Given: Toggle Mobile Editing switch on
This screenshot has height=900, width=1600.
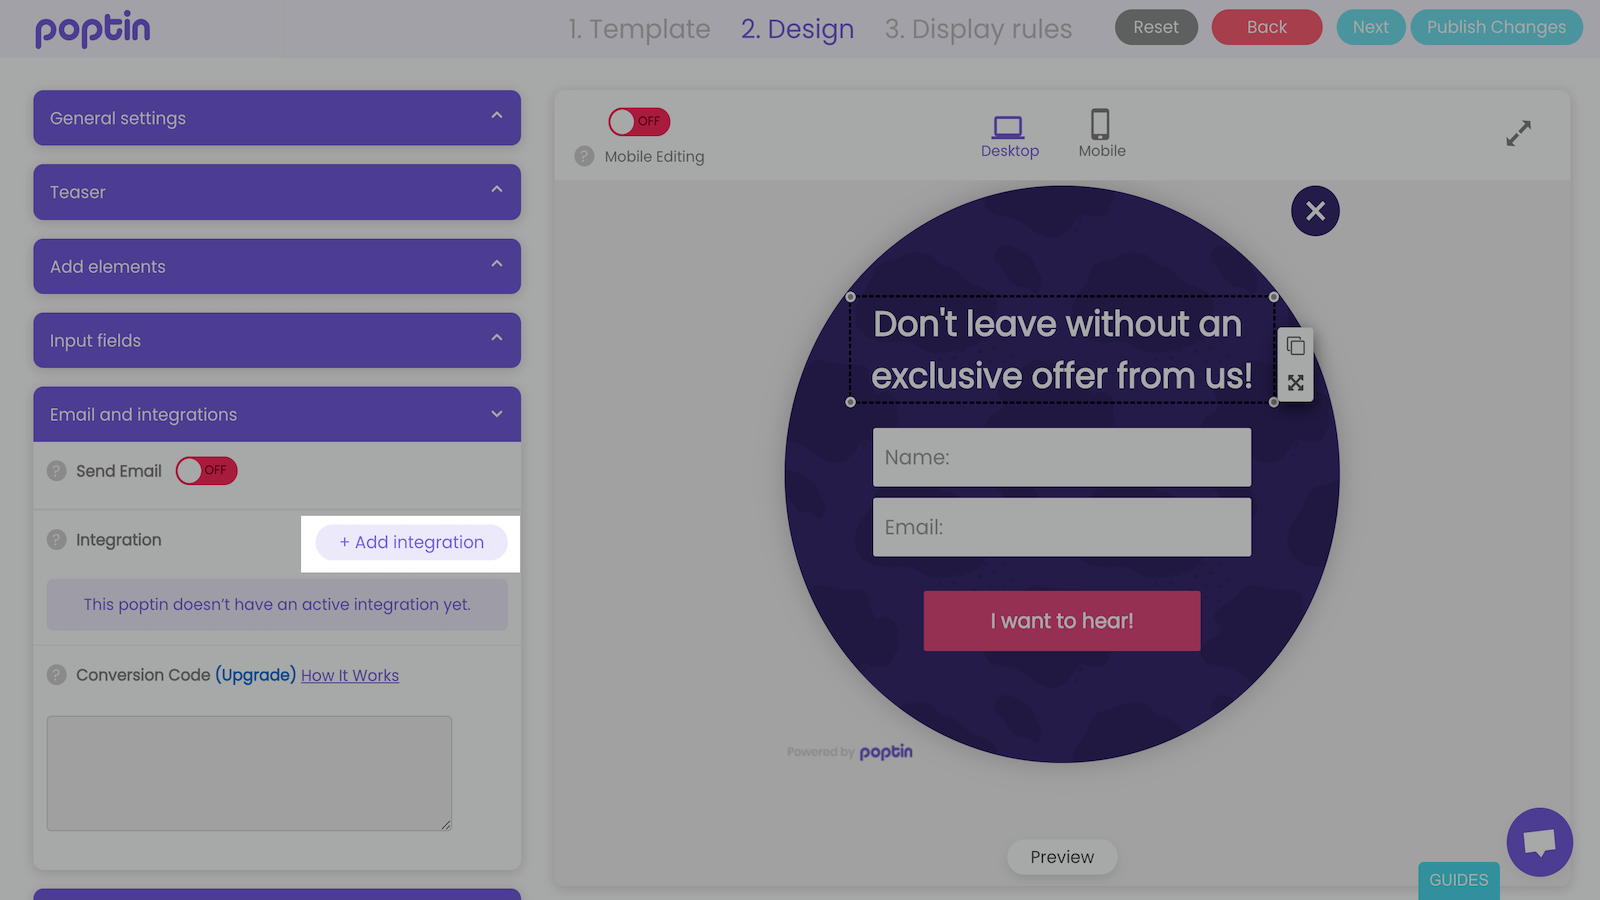Looking at the screenshot, I should 639,122.
